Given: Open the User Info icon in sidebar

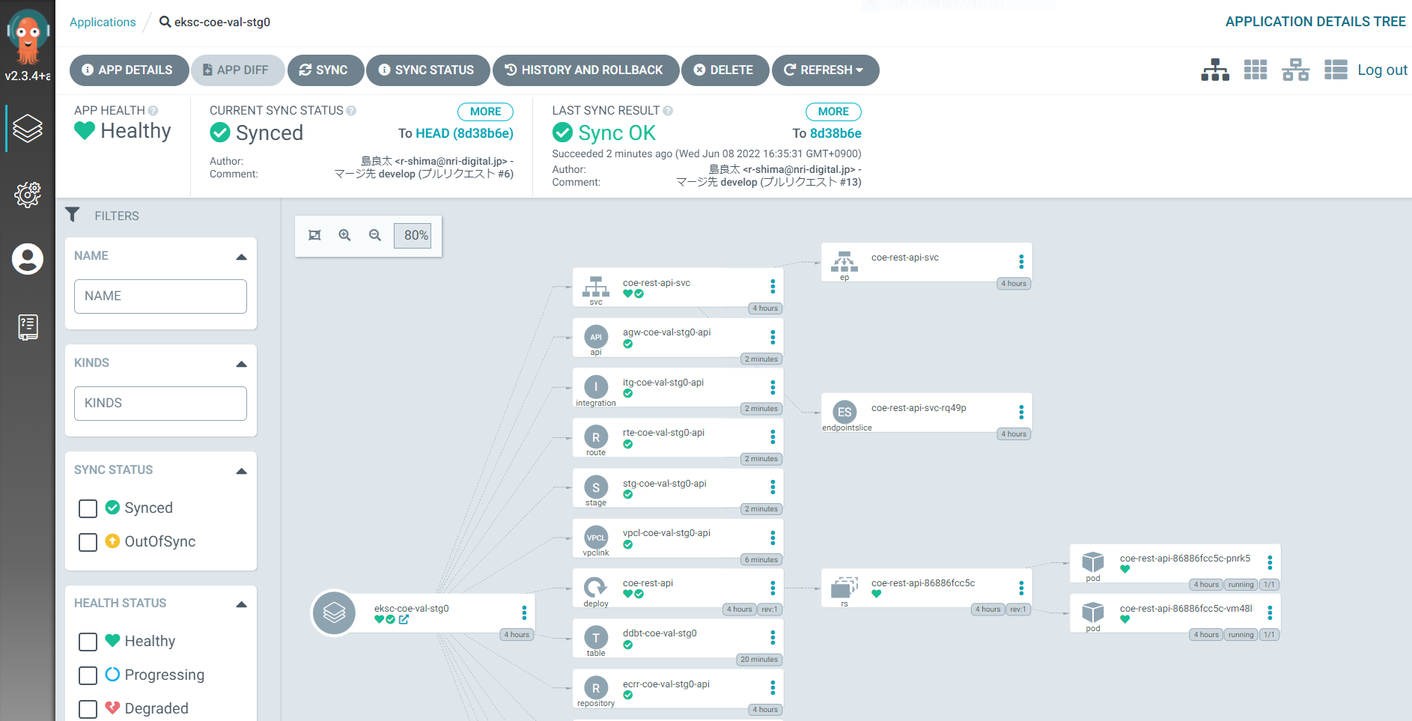Looking at the screenshot, I should pyautogui.click(x=27, y=259).
